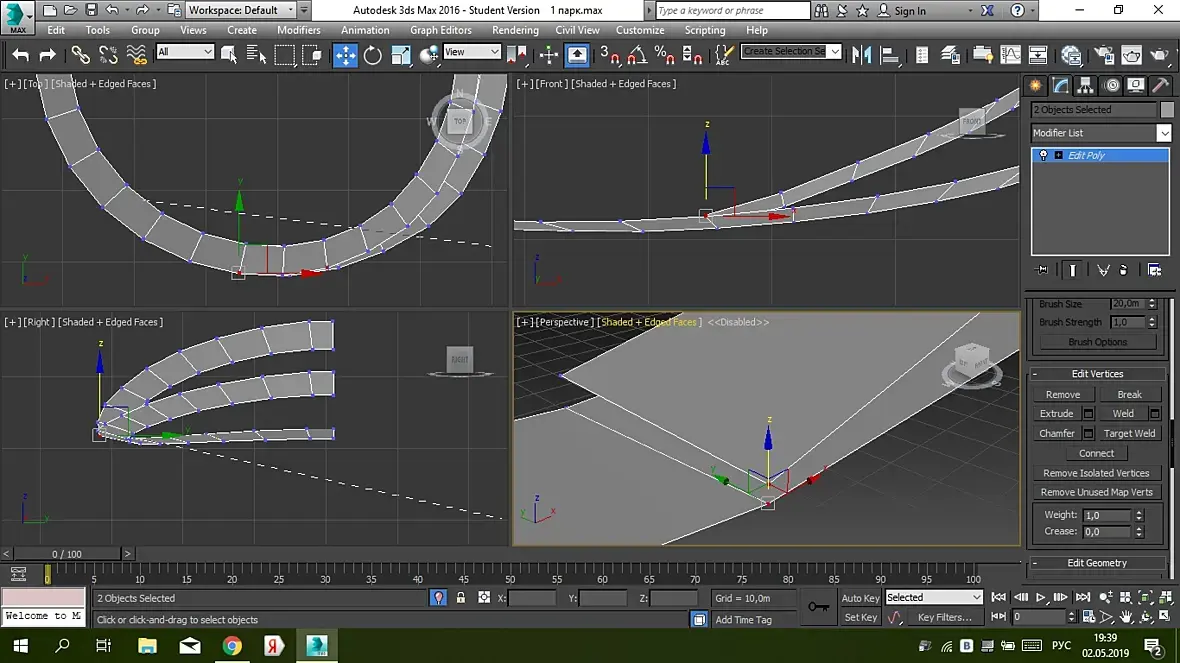Open the Graph Editors menu

pos(440,30)
